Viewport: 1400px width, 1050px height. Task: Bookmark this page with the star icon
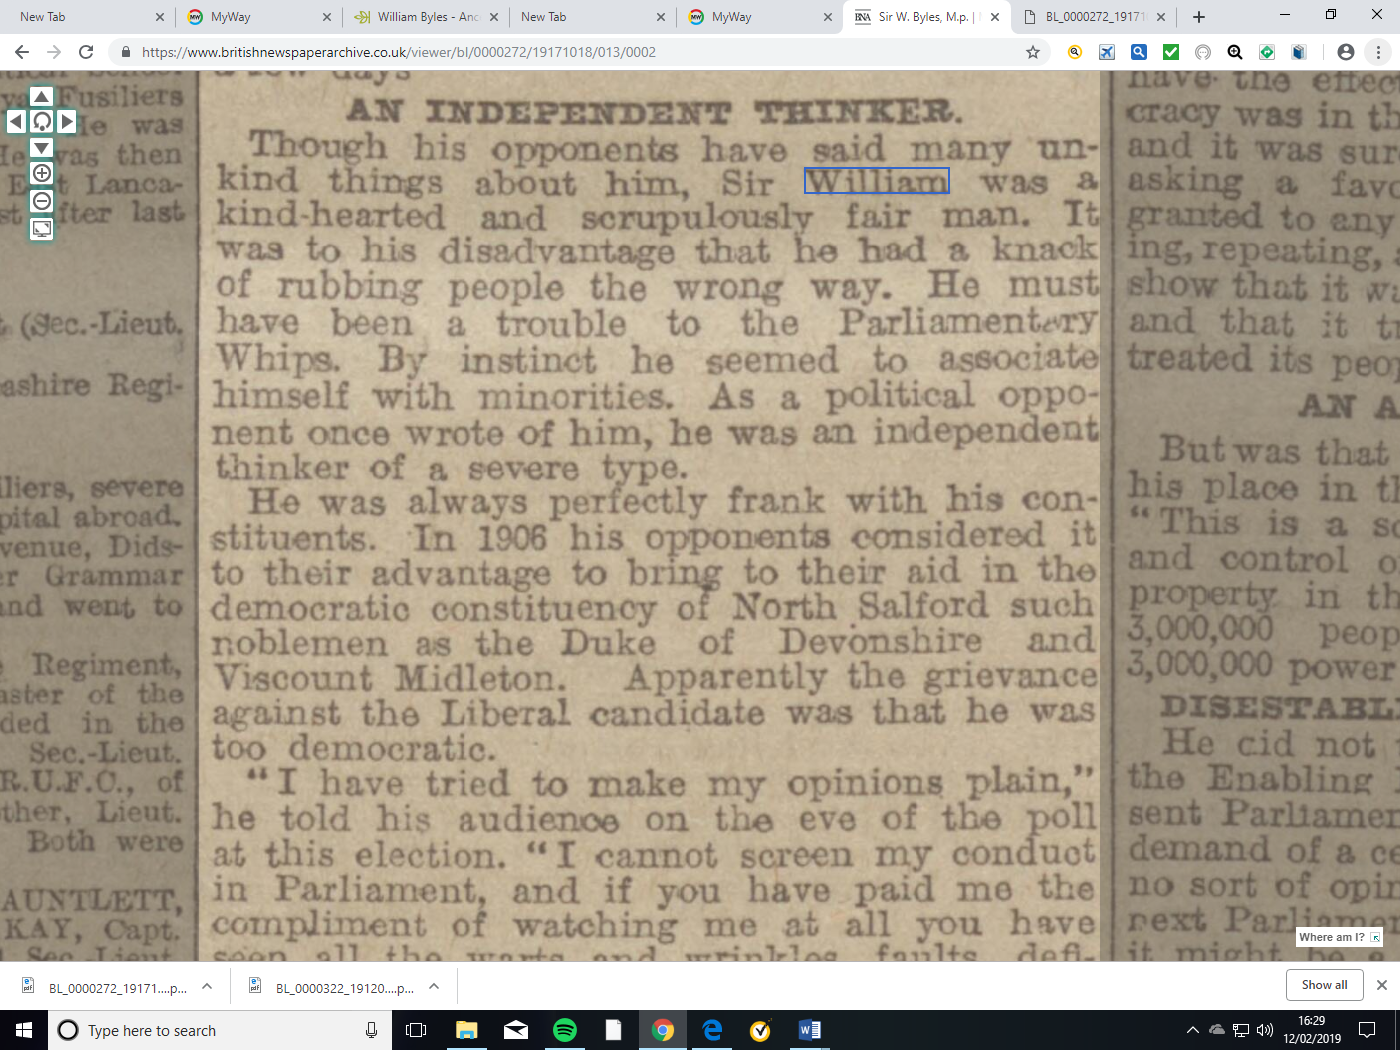[1033, 52]
